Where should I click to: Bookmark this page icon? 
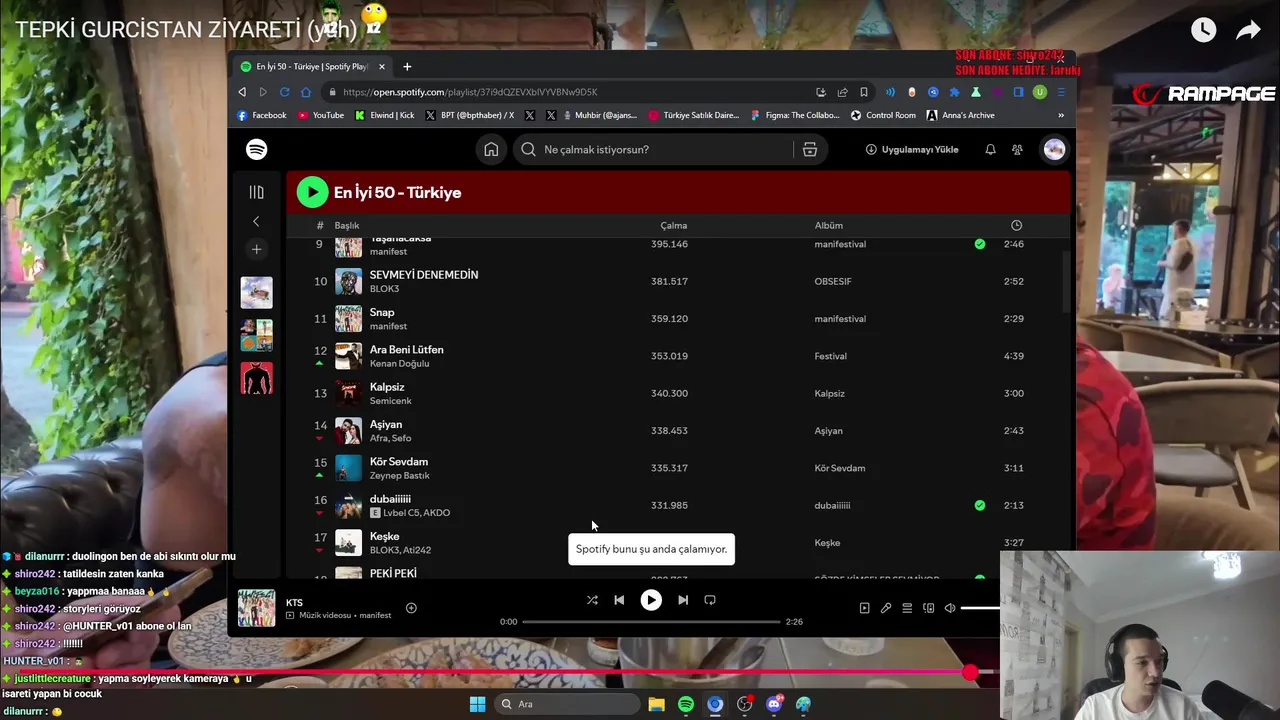[864, 92]
